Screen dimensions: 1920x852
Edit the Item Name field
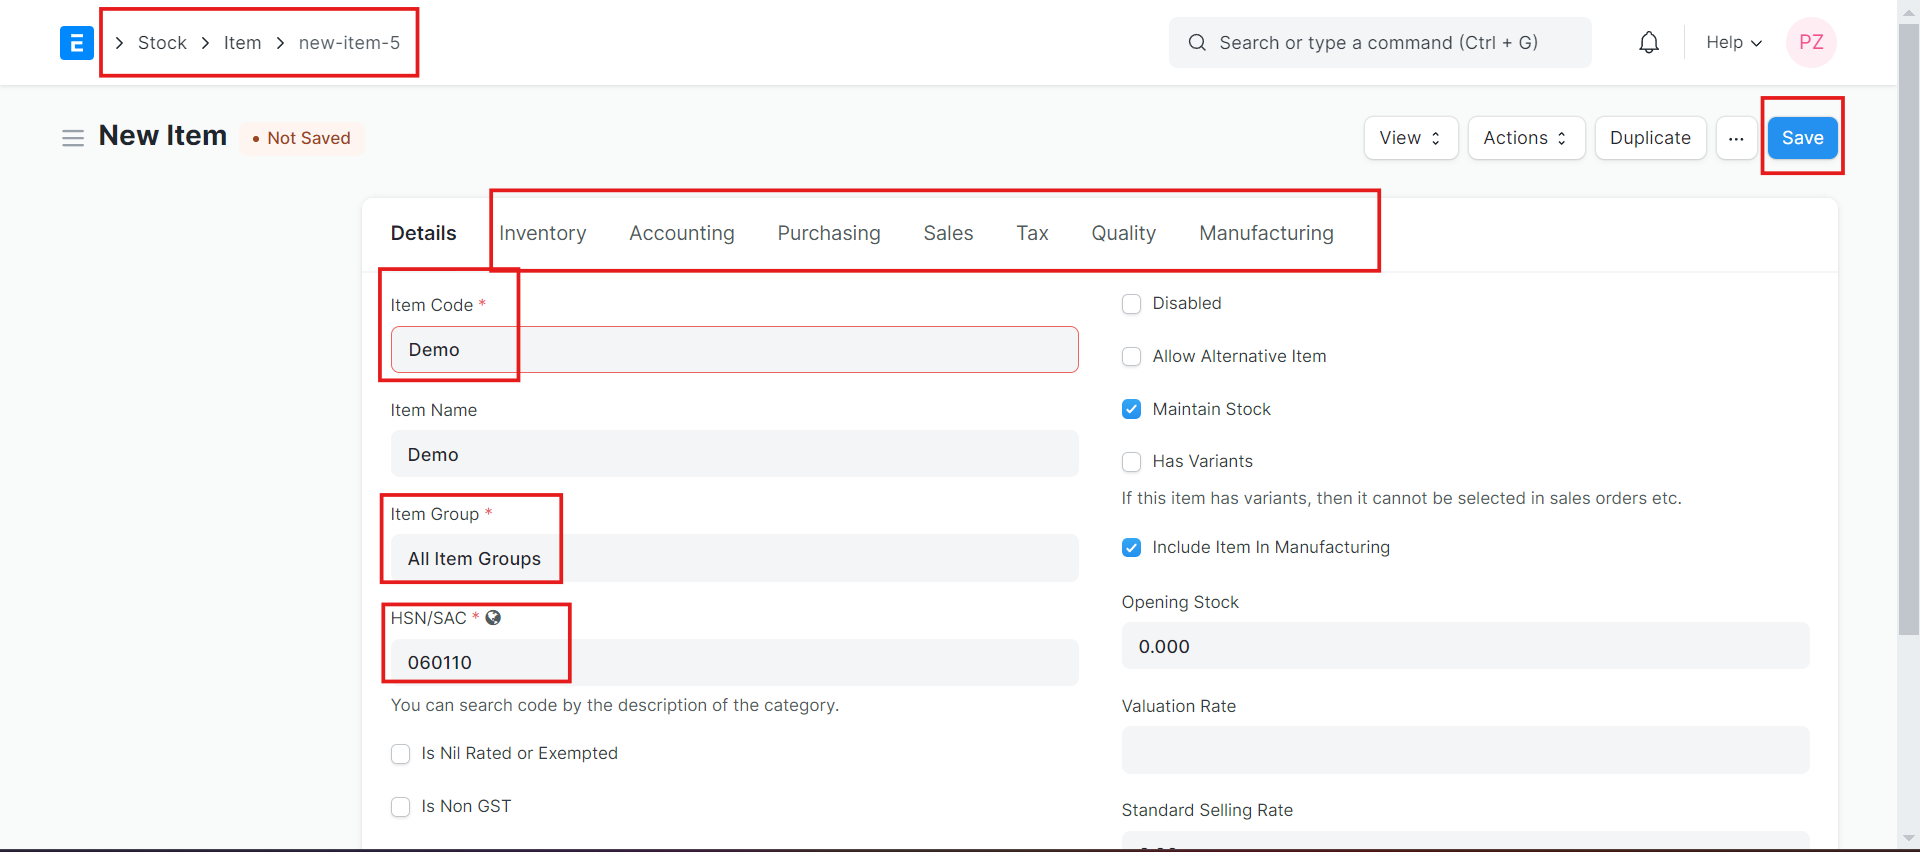735,454
